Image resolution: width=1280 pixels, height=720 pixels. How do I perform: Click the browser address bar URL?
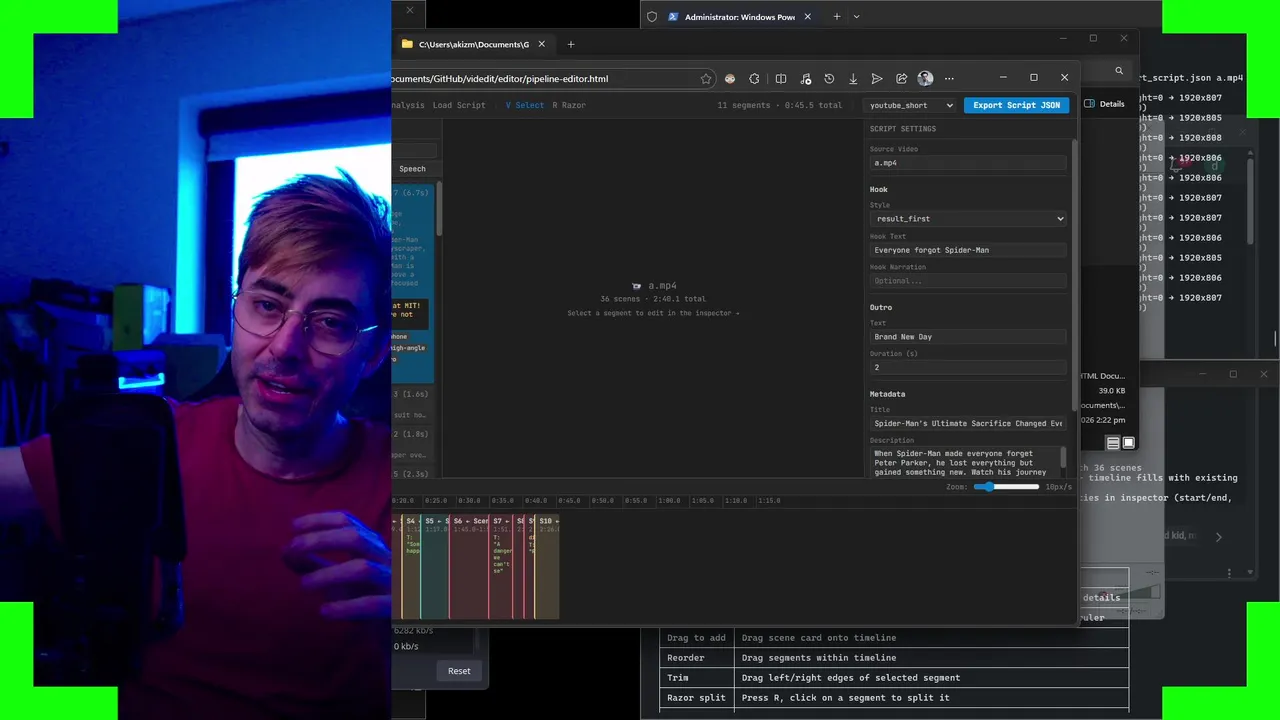(499, 79)
